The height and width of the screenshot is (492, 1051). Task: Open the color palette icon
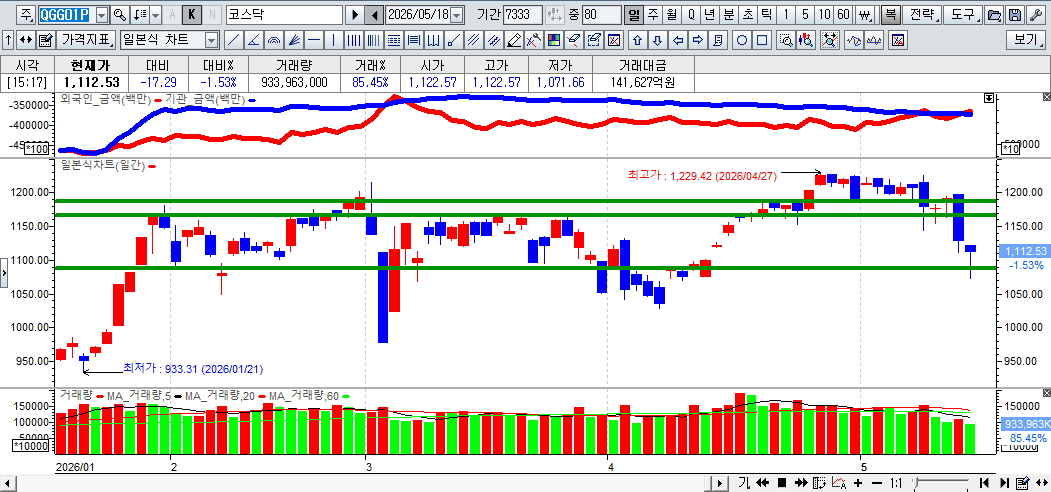pyautogui.click(x=554, y=41)
